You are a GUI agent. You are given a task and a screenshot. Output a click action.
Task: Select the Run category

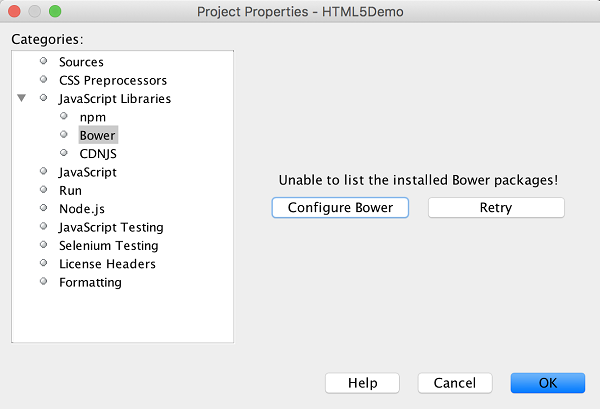point(70,190)
